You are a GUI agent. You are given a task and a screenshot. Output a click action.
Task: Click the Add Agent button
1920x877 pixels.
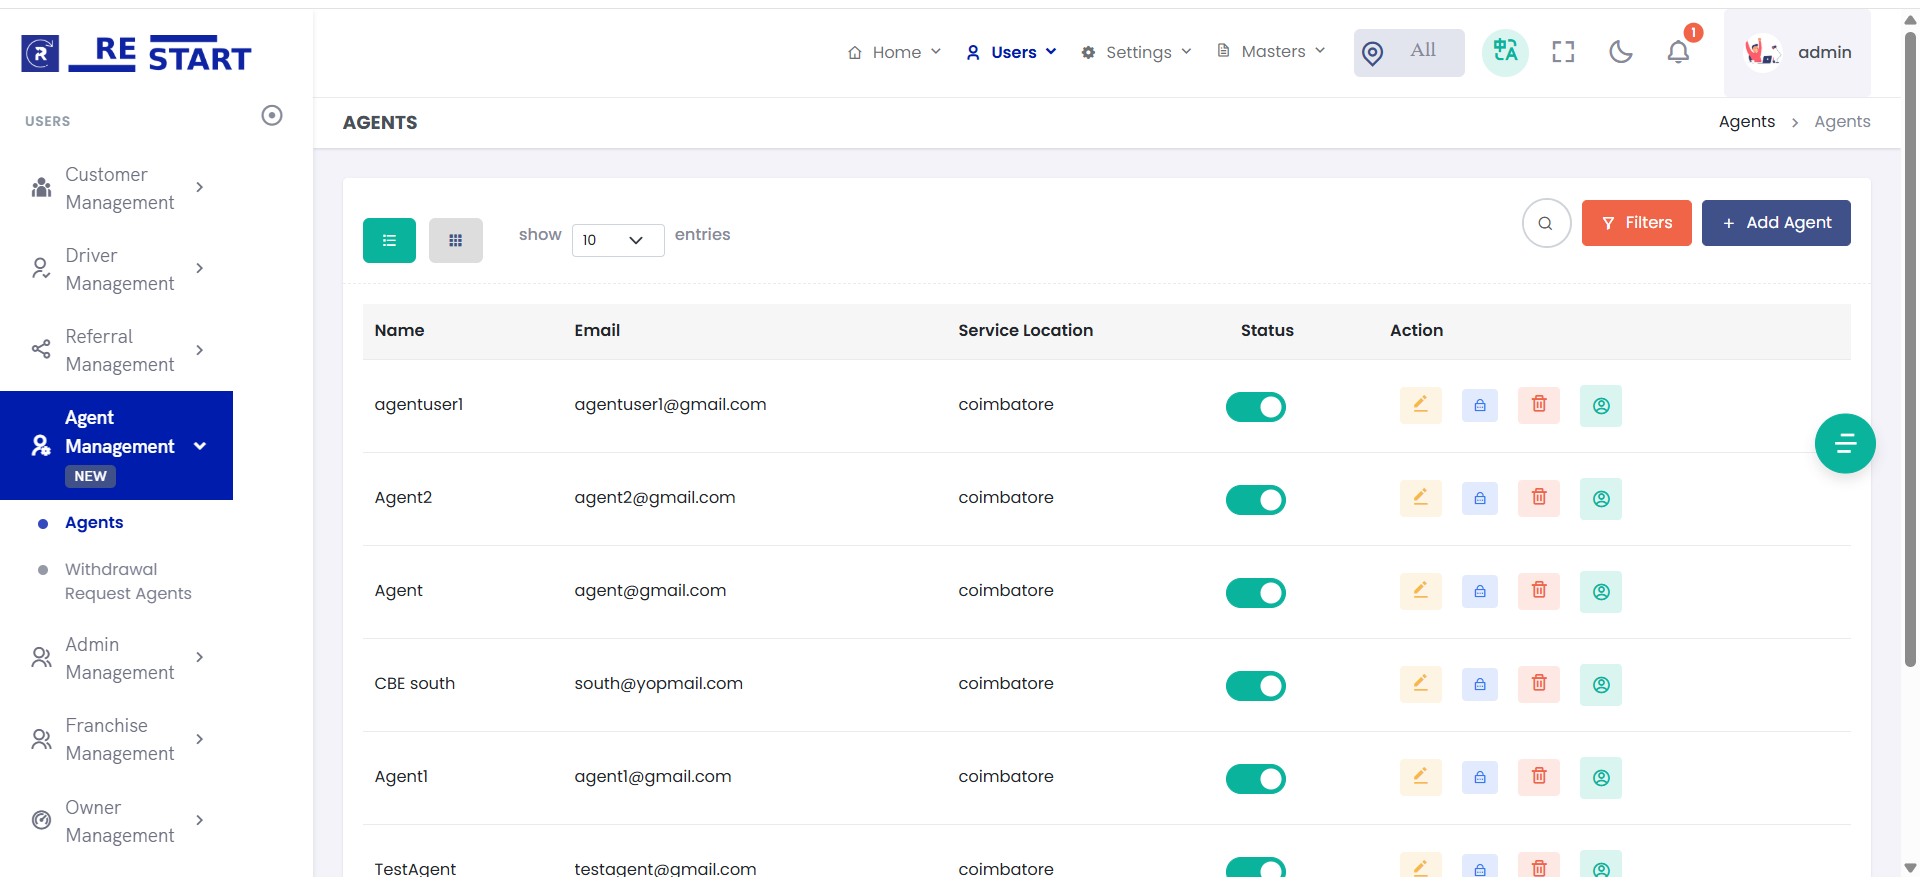coord(1775,223)
